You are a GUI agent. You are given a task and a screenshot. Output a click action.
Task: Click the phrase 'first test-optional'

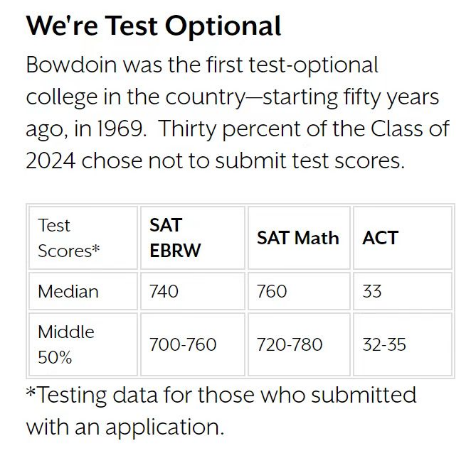tap(292, 65)
